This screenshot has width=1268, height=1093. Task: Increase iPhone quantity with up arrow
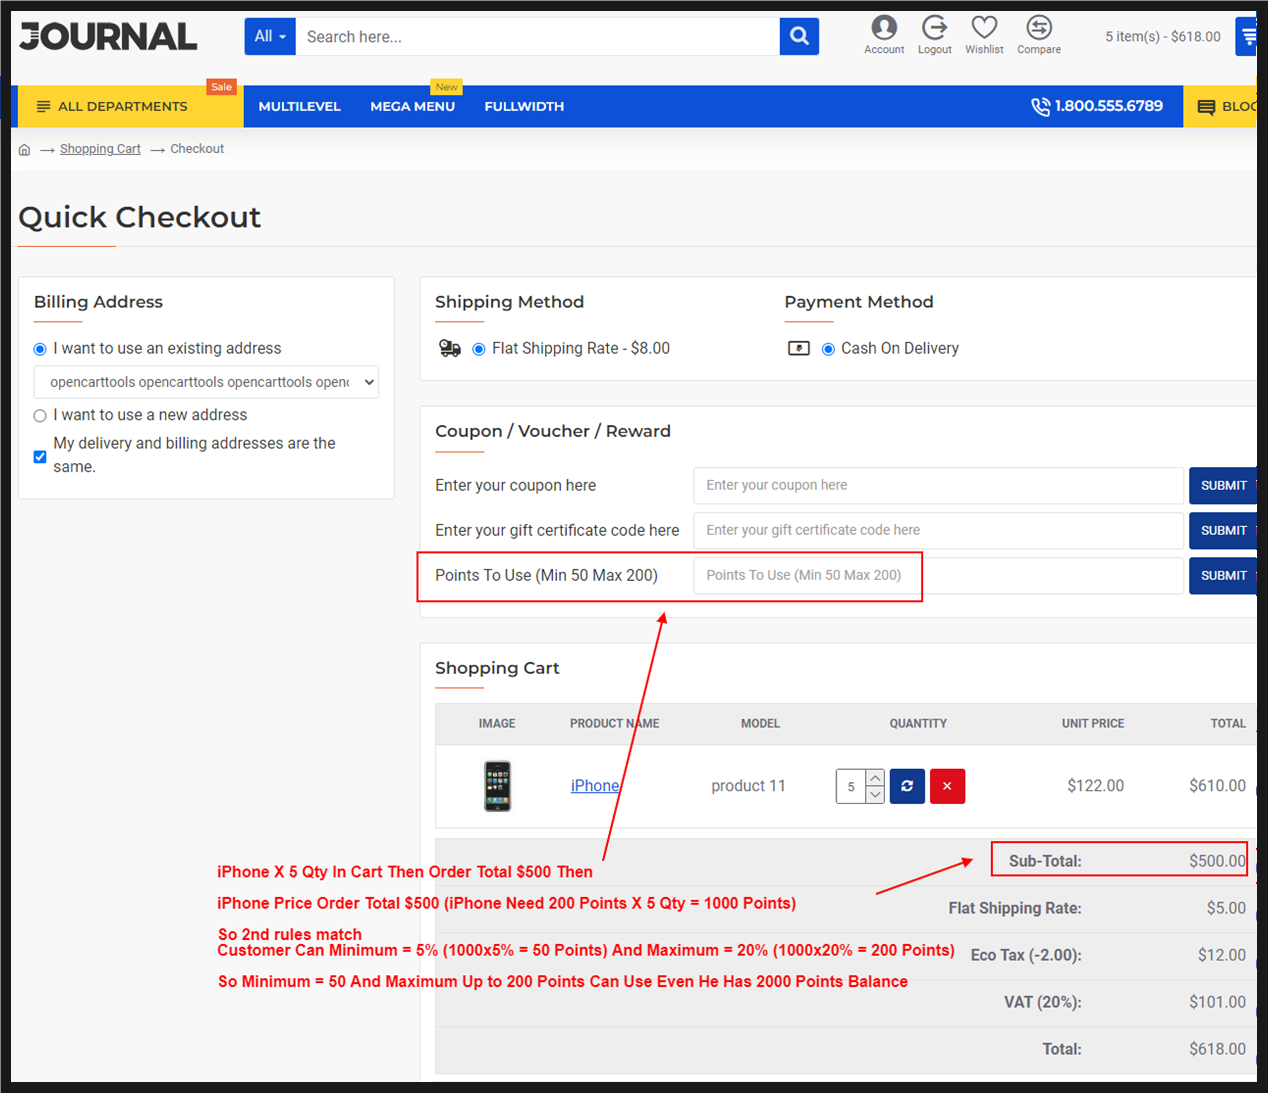875,778
